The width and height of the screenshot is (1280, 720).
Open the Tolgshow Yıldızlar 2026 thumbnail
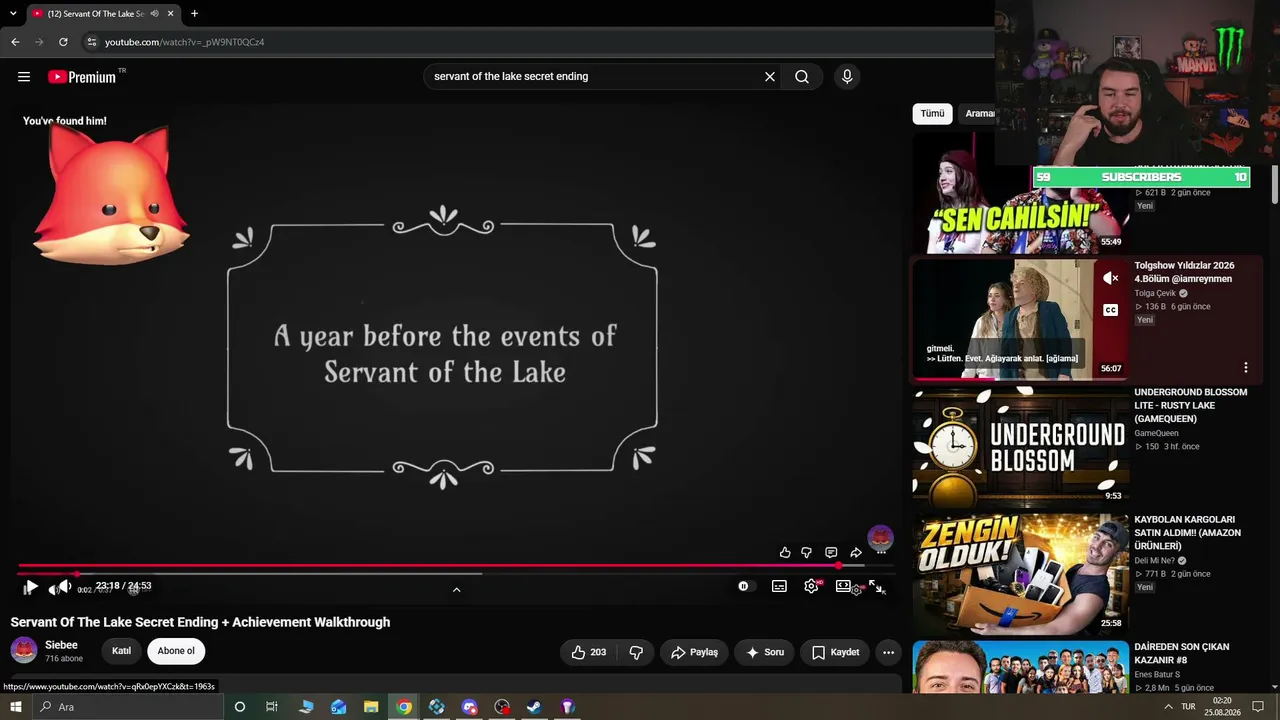coord(1020,319)
